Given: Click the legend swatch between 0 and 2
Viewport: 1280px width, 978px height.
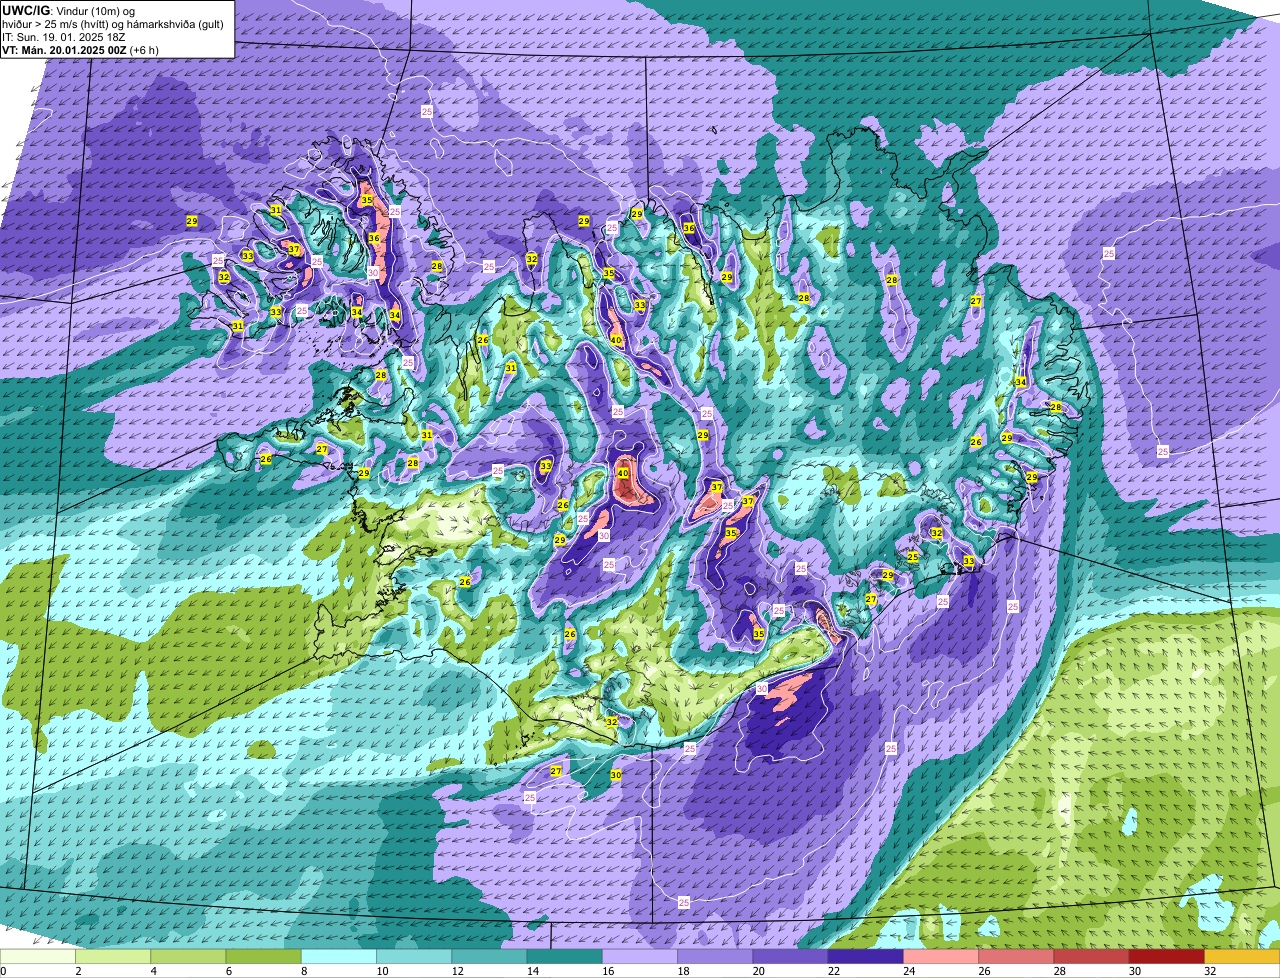Looking at the screenshot, I should tap(37, 957).
